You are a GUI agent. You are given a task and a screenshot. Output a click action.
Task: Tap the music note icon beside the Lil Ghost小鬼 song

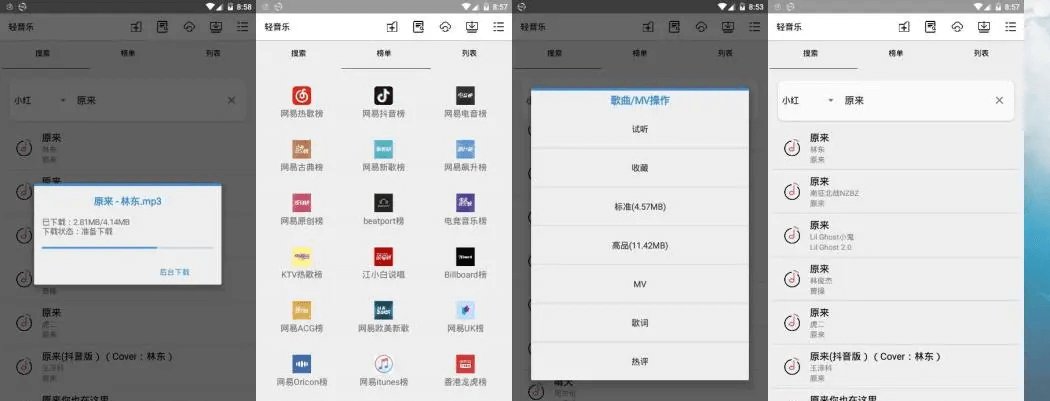coord(792,235)
